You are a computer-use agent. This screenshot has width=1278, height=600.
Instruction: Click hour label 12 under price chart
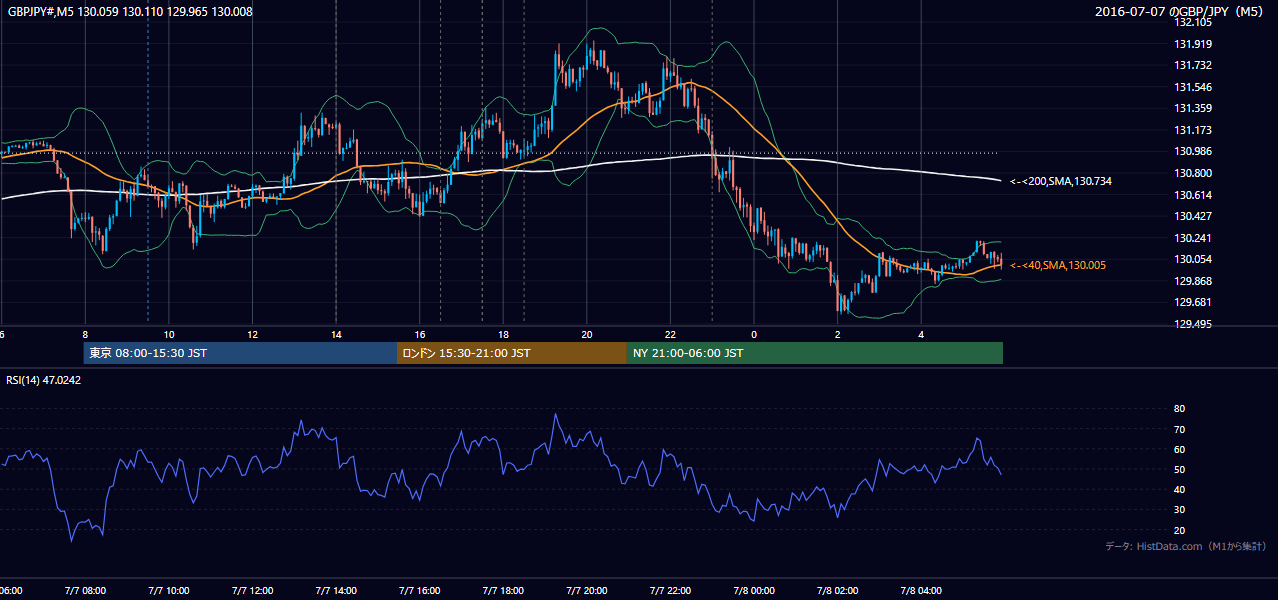[x=253, y=334]
